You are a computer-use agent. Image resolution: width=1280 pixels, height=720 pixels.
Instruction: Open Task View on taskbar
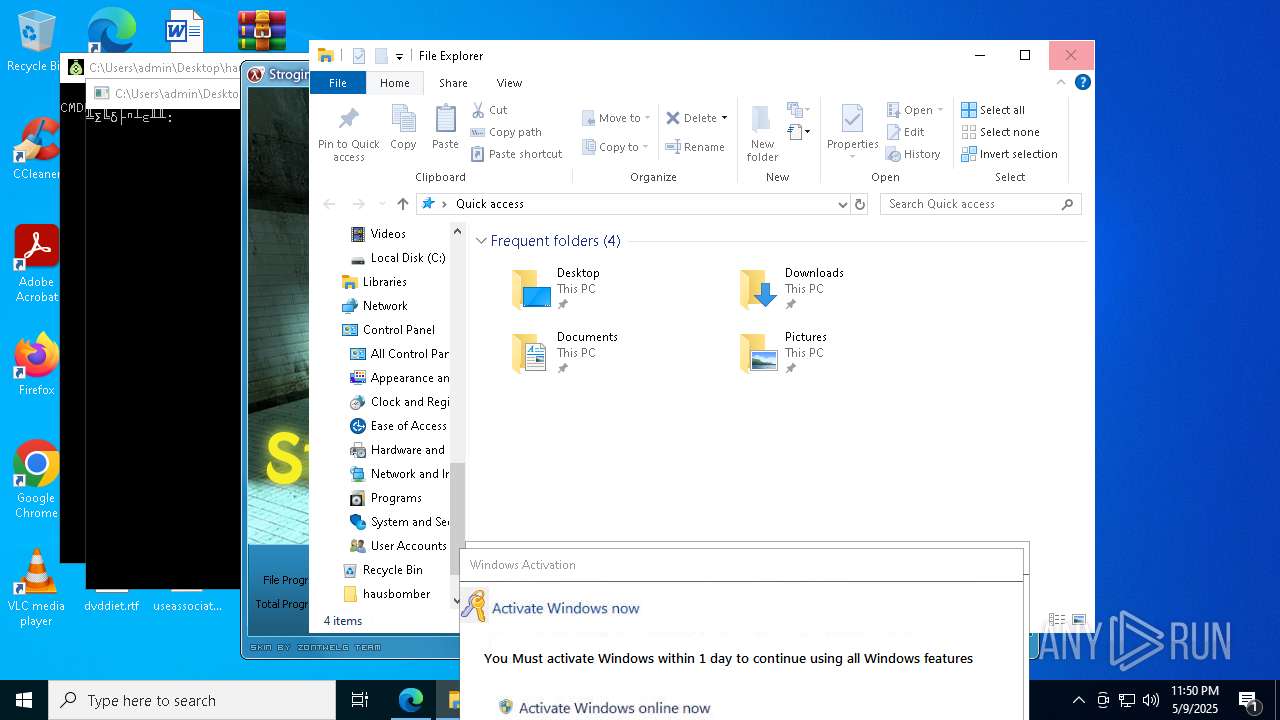(360, 700)
